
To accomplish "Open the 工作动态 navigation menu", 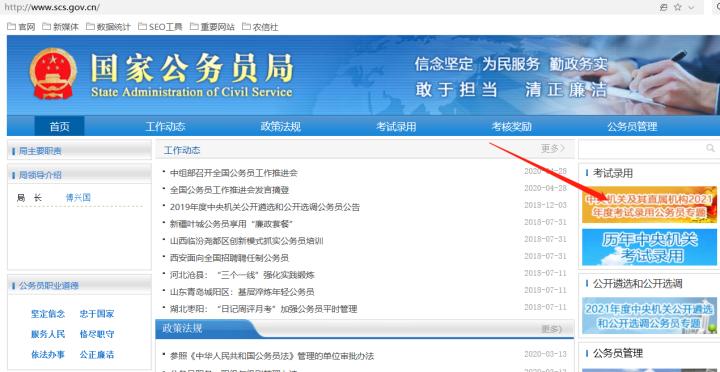I will (x=165, y=126).
